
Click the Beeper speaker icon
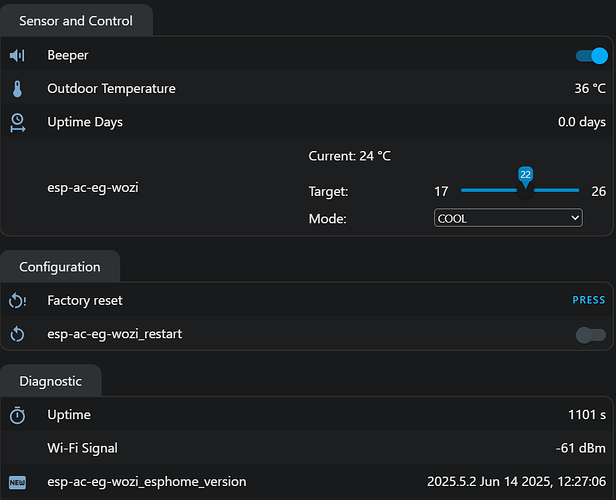pos(17,55)
